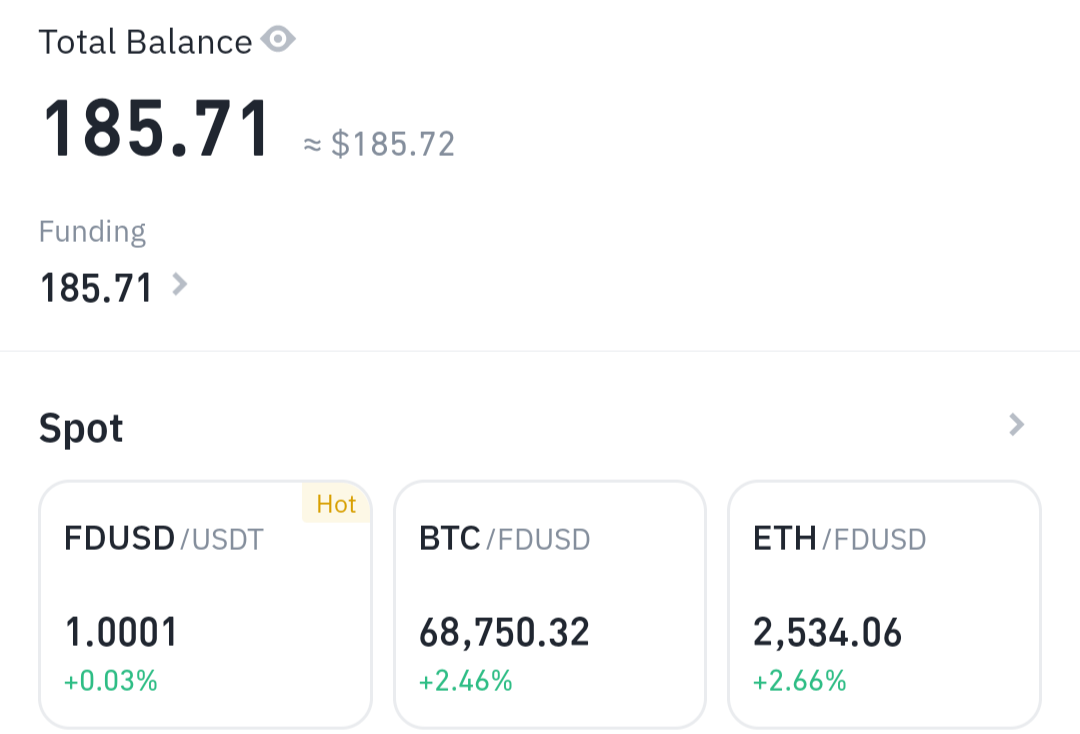Click the Total Balance label
Image resolution: width=1080 pixels, height=734 pixels.
pyautogui.click(x=144, y=40)
